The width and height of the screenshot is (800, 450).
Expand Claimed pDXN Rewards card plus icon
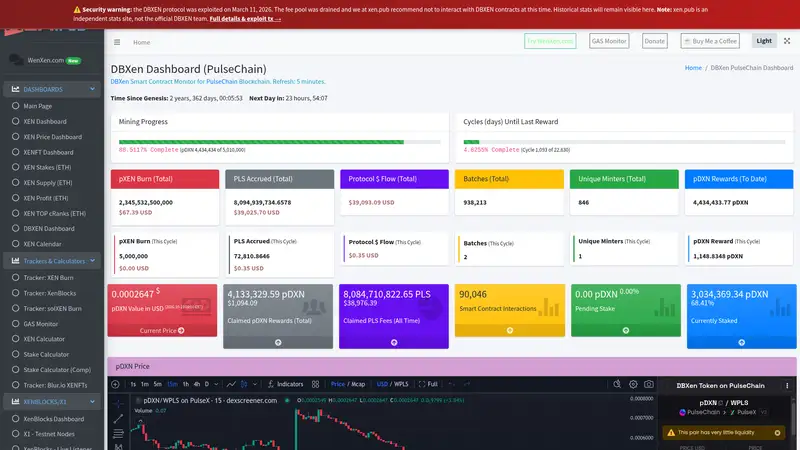278,342
